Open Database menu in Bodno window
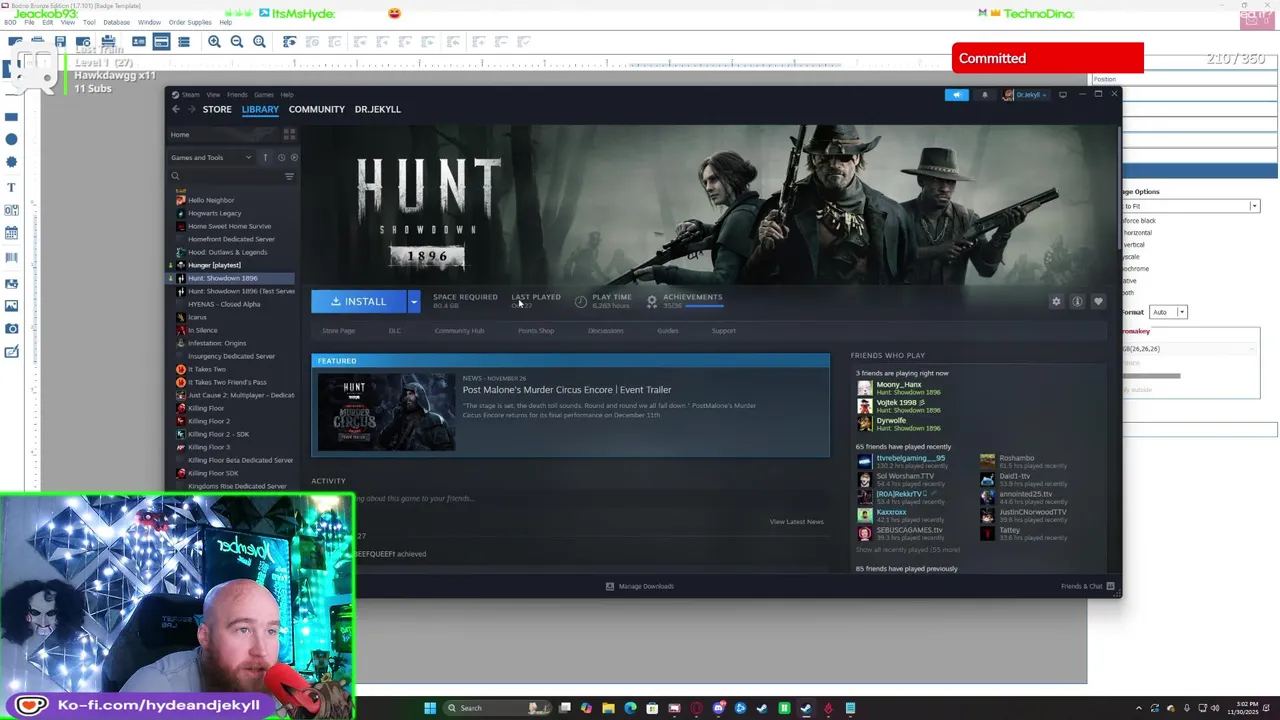 click(x=116, y=22)
